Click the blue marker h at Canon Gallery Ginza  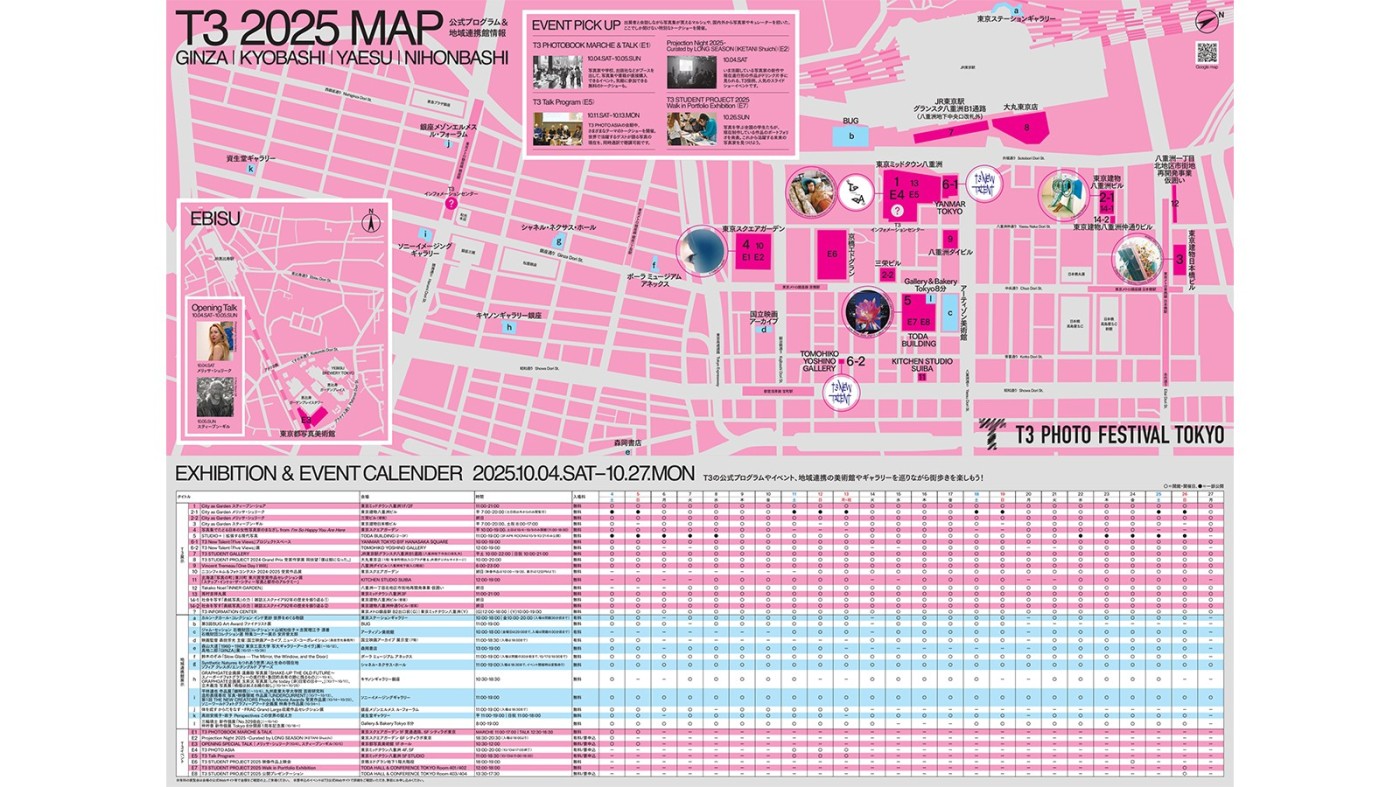point(509,327)
